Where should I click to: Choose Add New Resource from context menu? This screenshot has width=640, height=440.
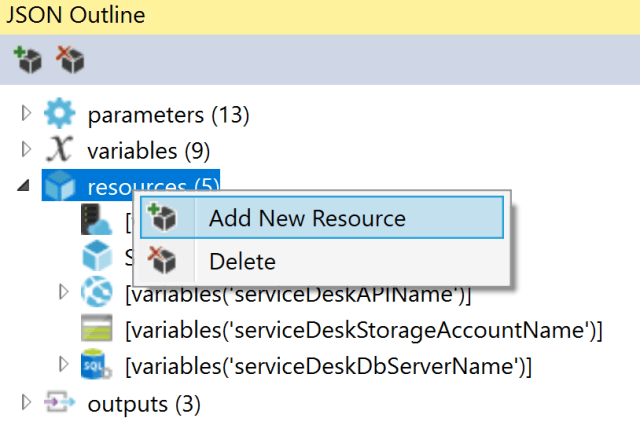pyautogui.click(x=306, y=219)
